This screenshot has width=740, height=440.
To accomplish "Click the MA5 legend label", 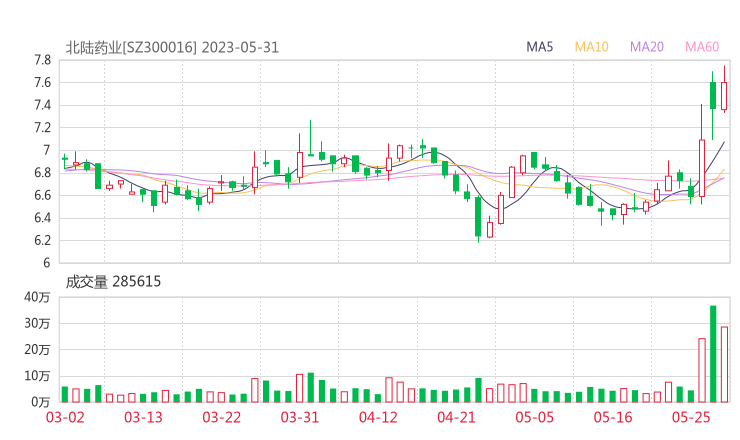I will pyautogui.click(x=539, y=47).
